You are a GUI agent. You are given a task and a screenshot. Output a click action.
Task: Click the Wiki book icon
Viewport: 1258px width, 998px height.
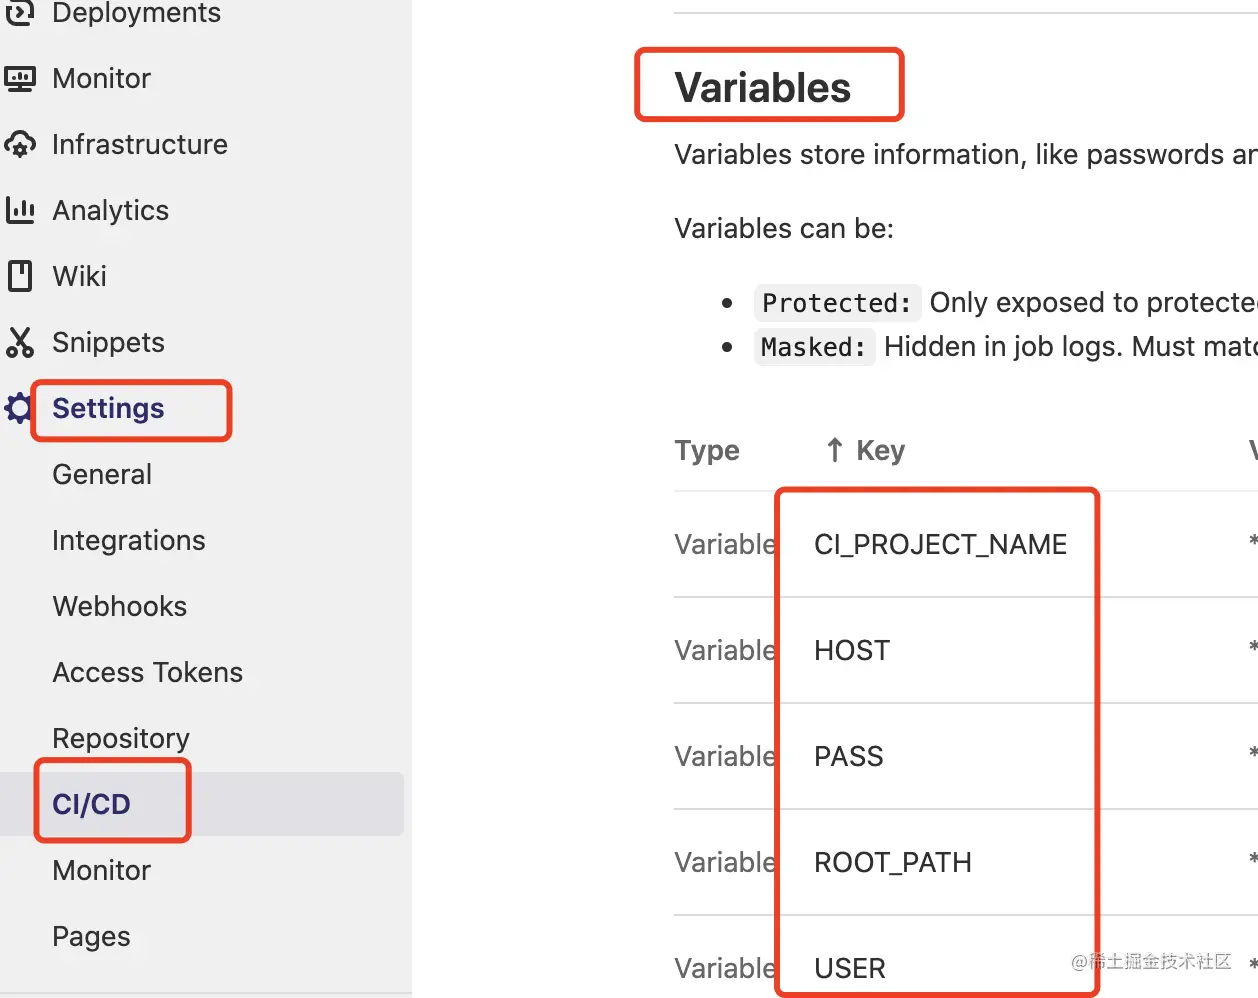(x=20, y=276)
